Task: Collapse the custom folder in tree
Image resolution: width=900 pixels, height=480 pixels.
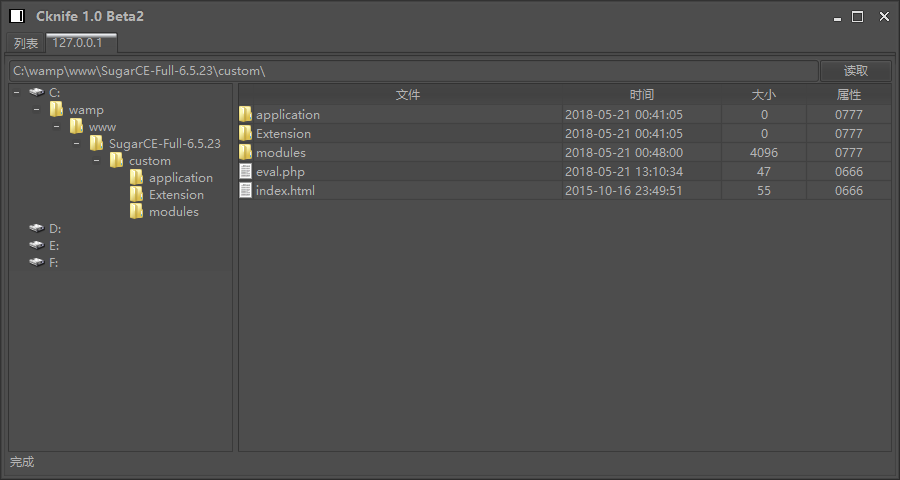Action: (x=96, y=160)
